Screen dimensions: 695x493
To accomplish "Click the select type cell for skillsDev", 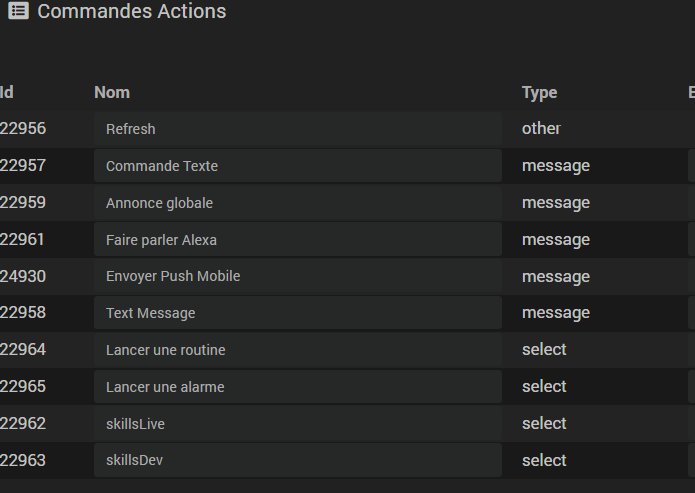I will pos(544,460).
